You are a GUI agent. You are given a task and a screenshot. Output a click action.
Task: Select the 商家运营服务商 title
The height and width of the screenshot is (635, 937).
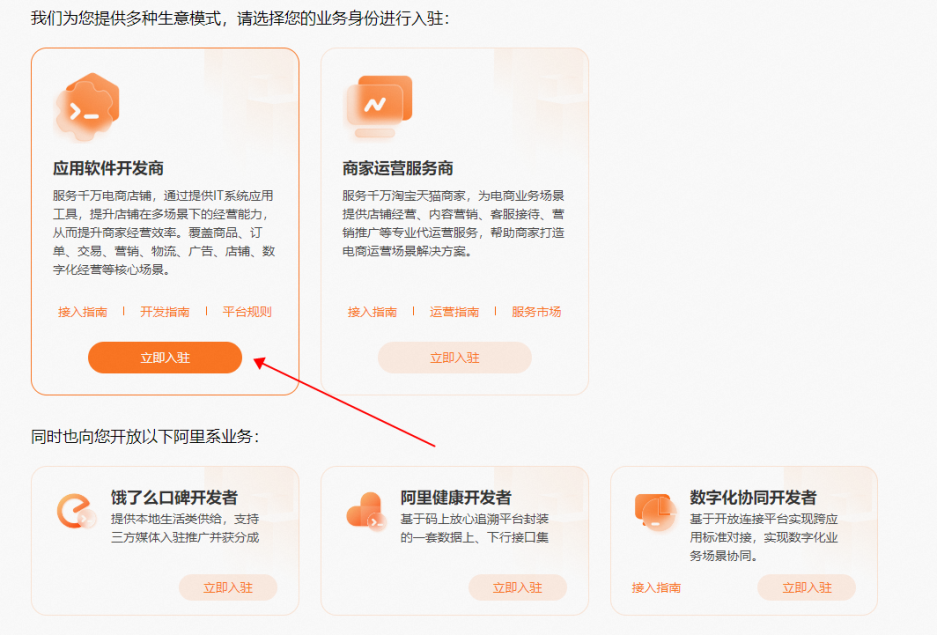398,168
